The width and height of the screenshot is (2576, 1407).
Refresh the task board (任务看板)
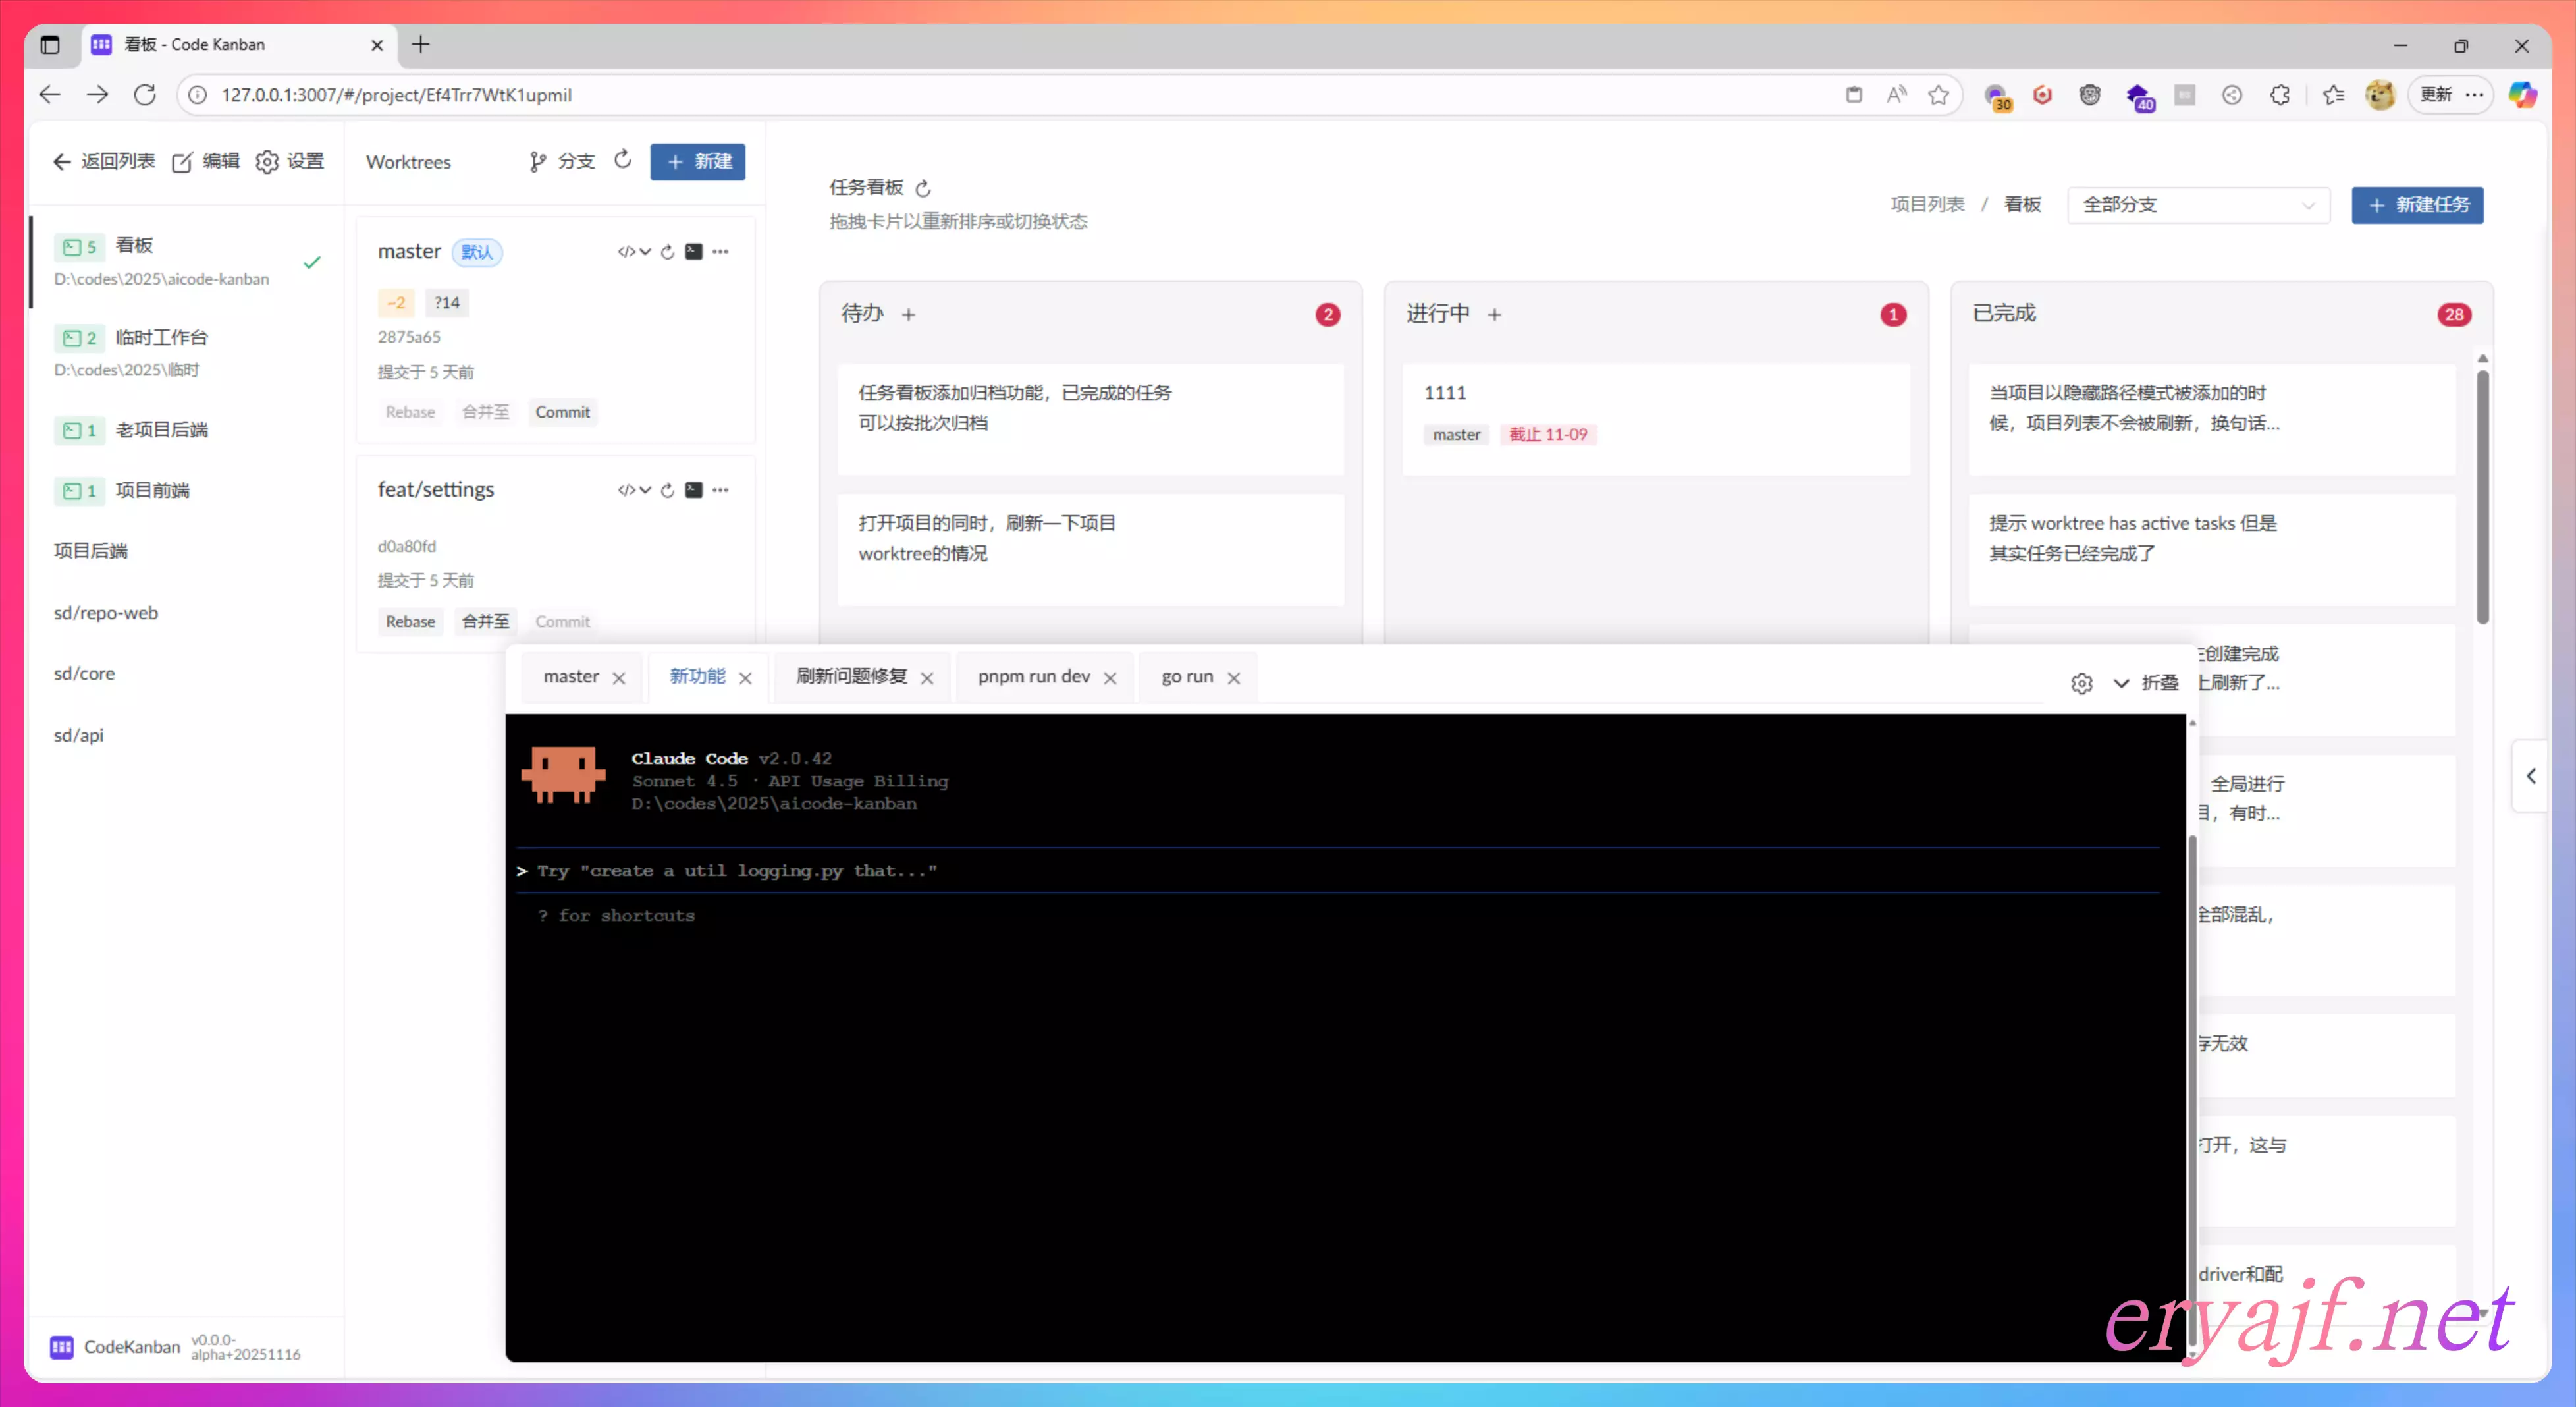click(923, 188)
